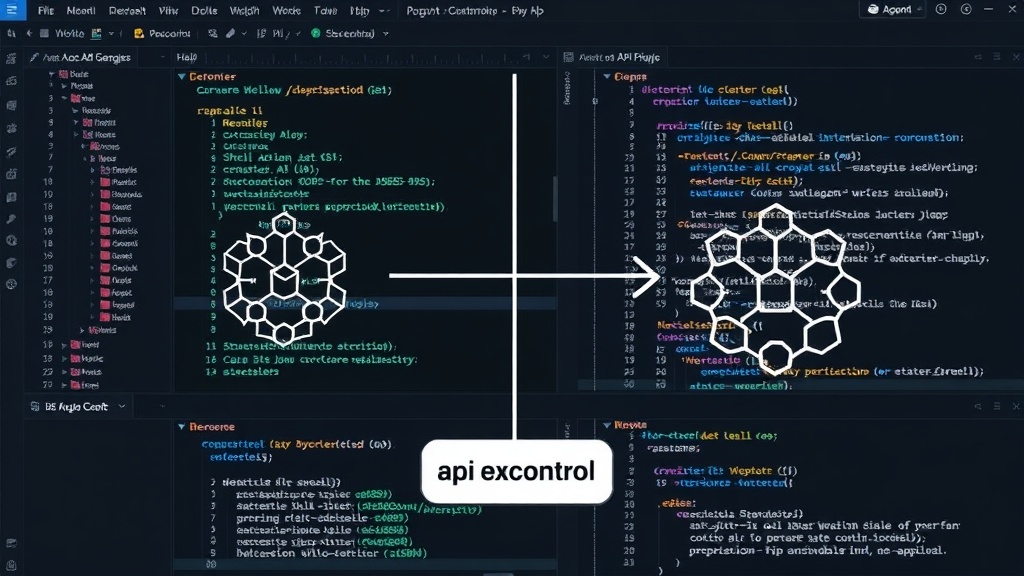Select the eraser-shaped tool in toolbar
The image size is (1024, 576).
point(231,33)
